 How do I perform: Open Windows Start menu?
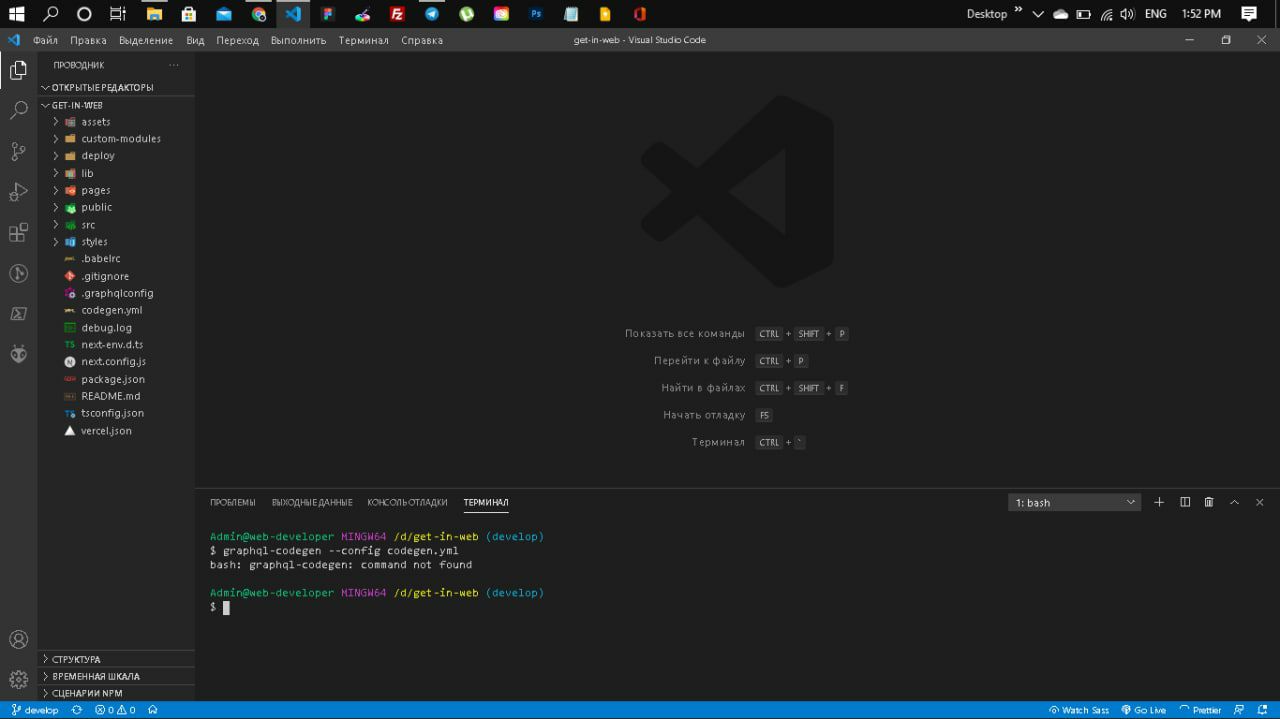coord(16,14)
